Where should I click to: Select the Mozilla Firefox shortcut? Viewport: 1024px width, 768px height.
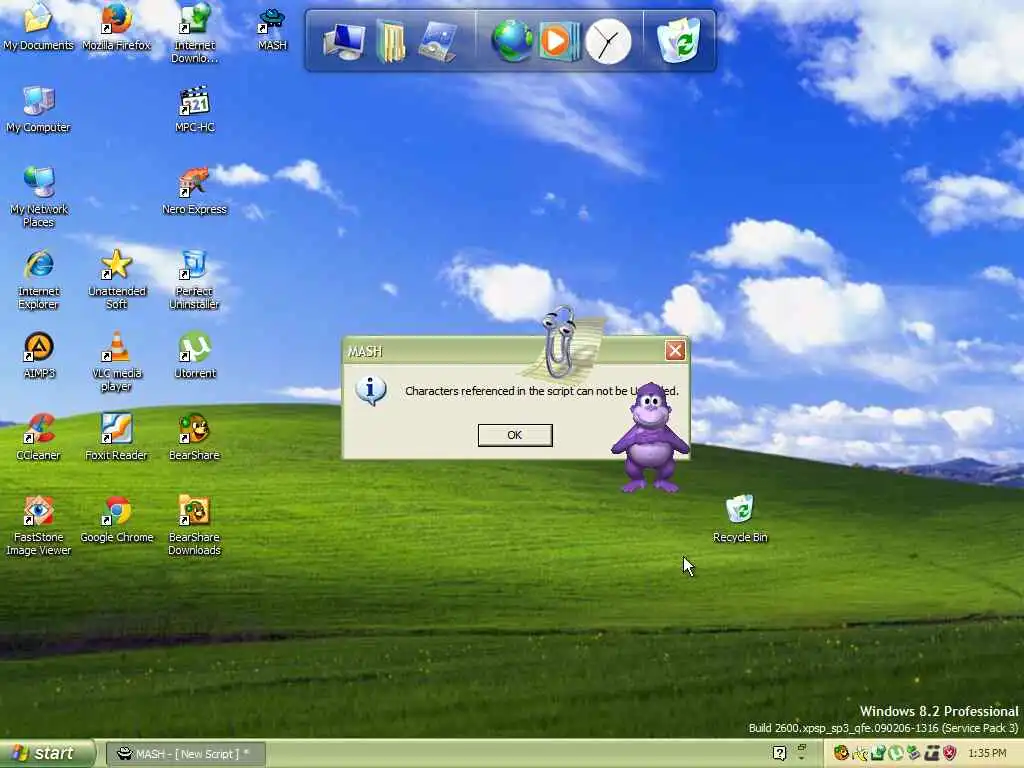point(116,27)
